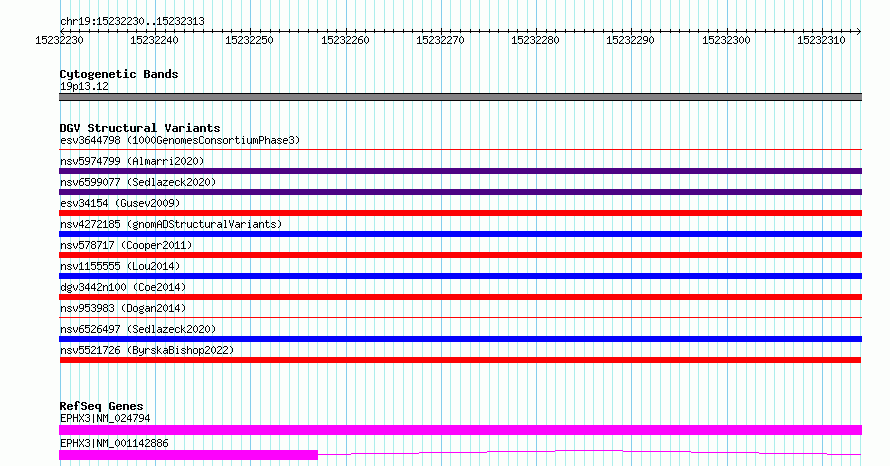Click the esv34154 (Gusev2009) label
The image size is (890, 466).
120,203
